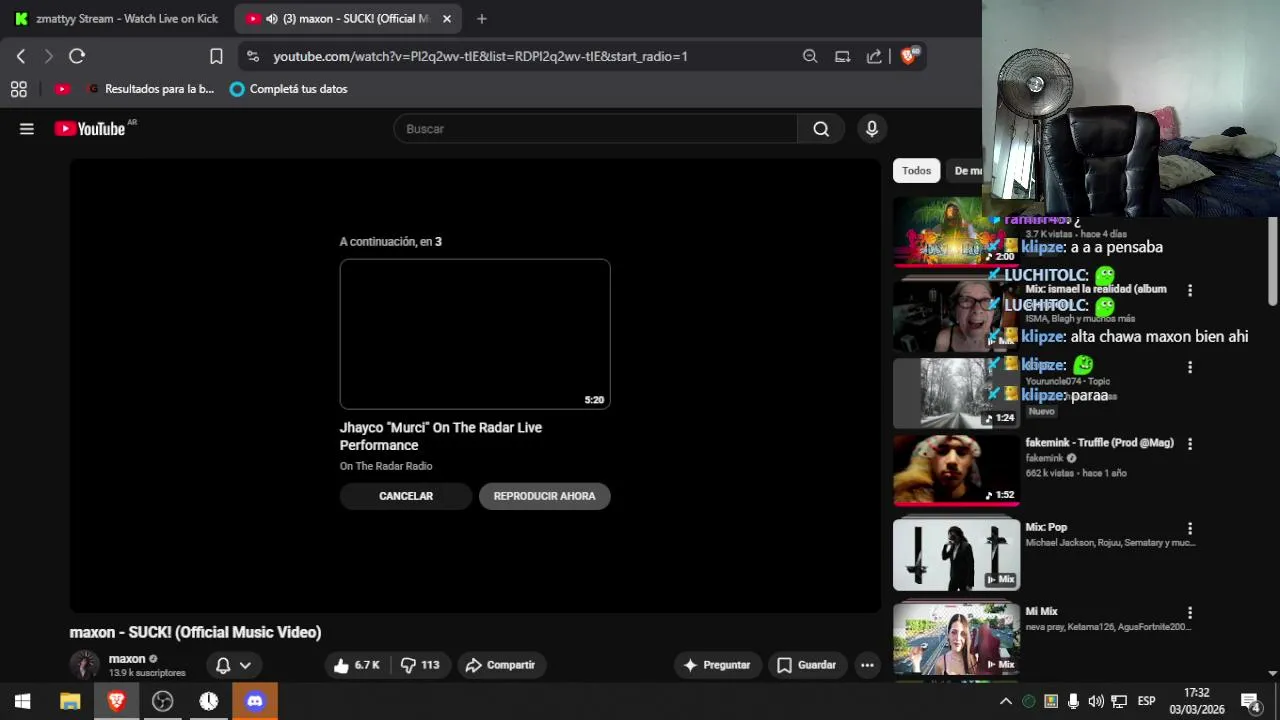Open options menu for Mix: ismael la realidad
1280x720 pixels.
(x=1190, y=291)
